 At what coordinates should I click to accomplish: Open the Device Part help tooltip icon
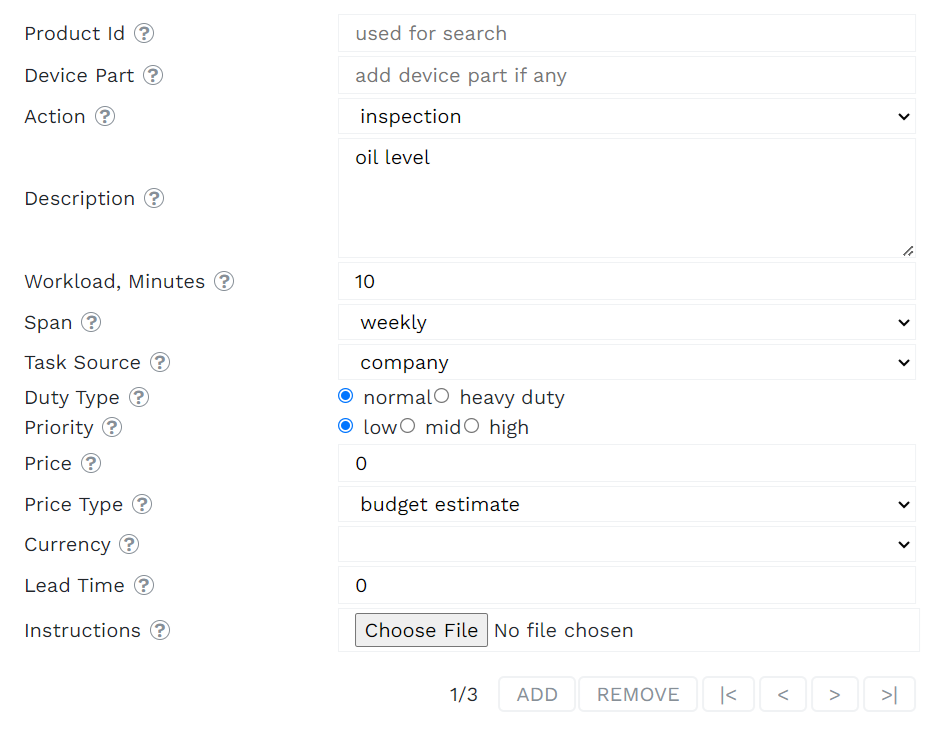153,75
